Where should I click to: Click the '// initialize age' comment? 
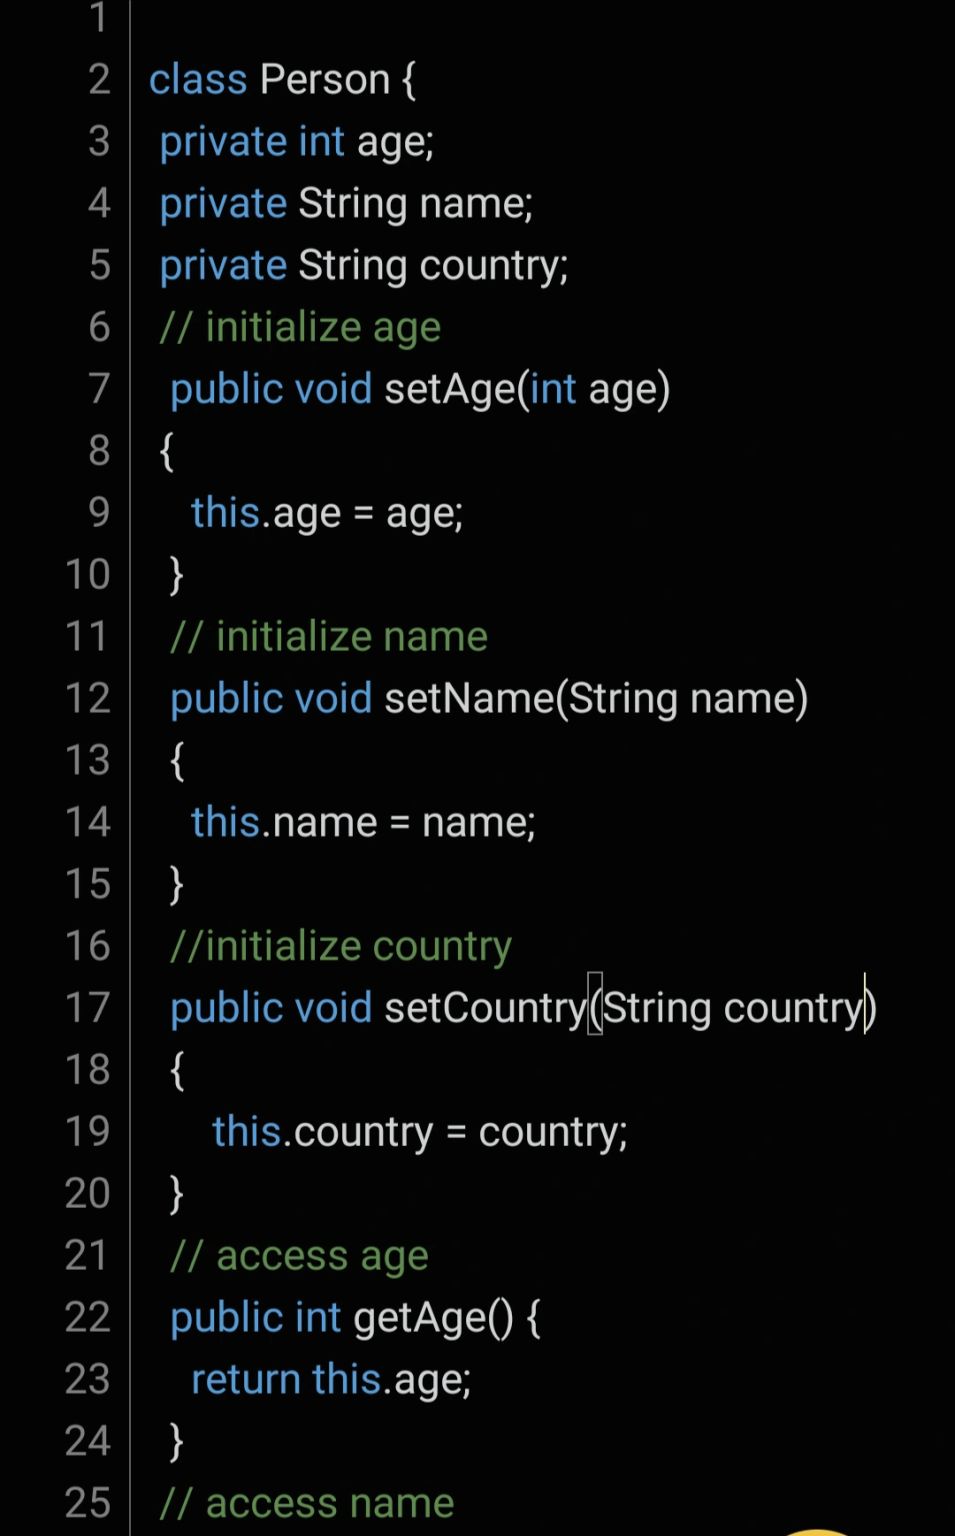point(300,328)
